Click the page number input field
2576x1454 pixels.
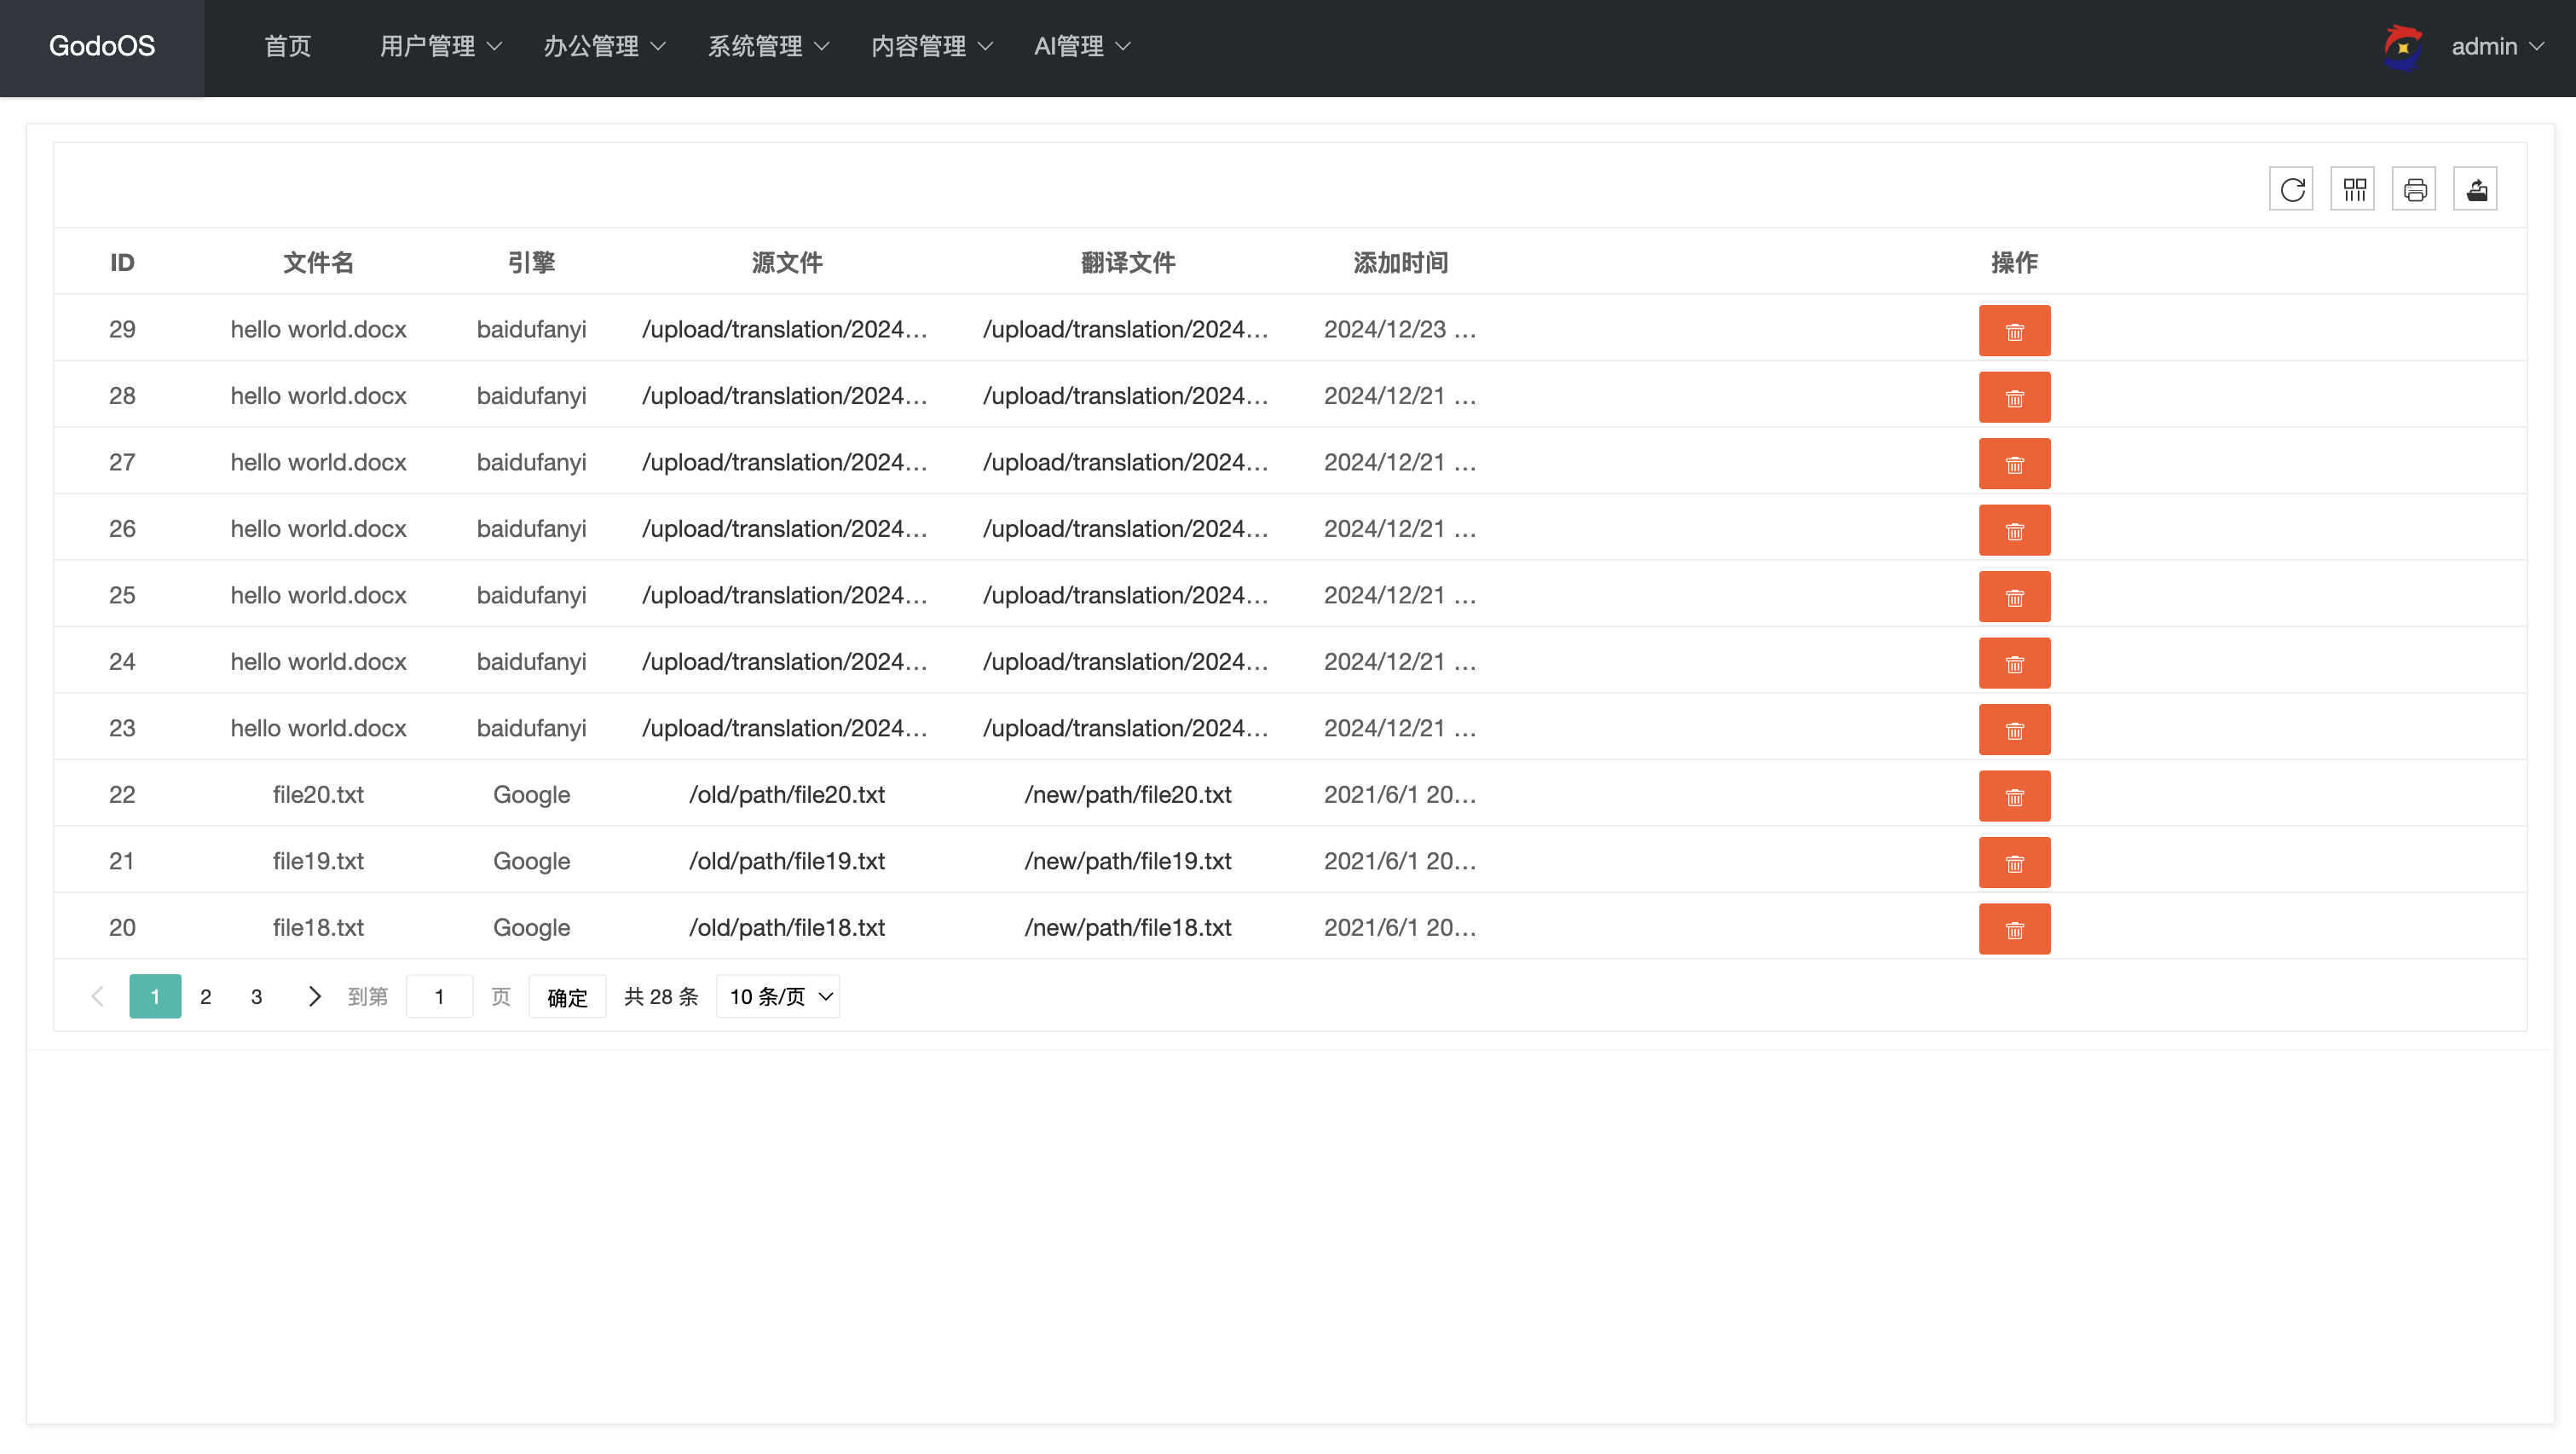tap(440, 996)
